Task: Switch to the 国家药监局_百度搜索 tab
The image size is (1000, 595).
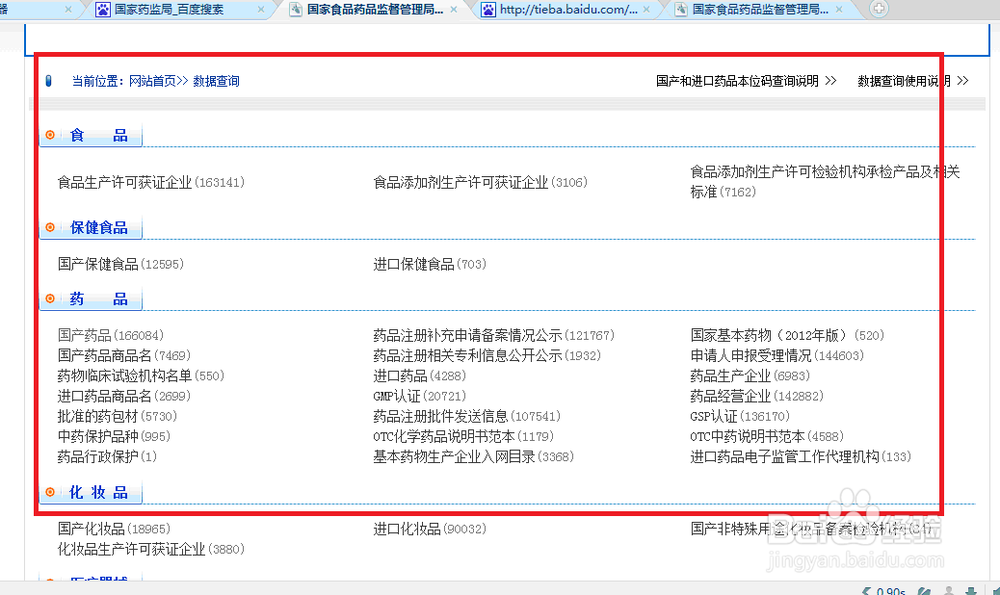Action: (x=168, y=9)
